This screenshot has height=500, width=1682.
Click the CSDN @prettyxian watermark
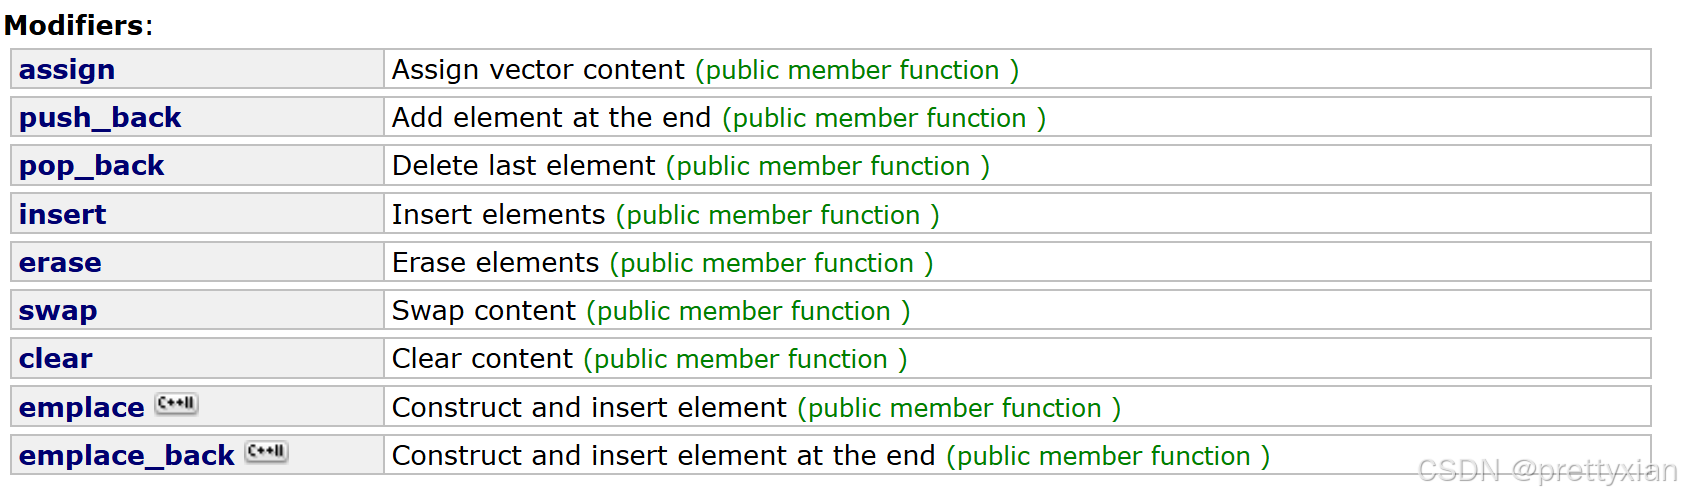(x=1547, y=470)
